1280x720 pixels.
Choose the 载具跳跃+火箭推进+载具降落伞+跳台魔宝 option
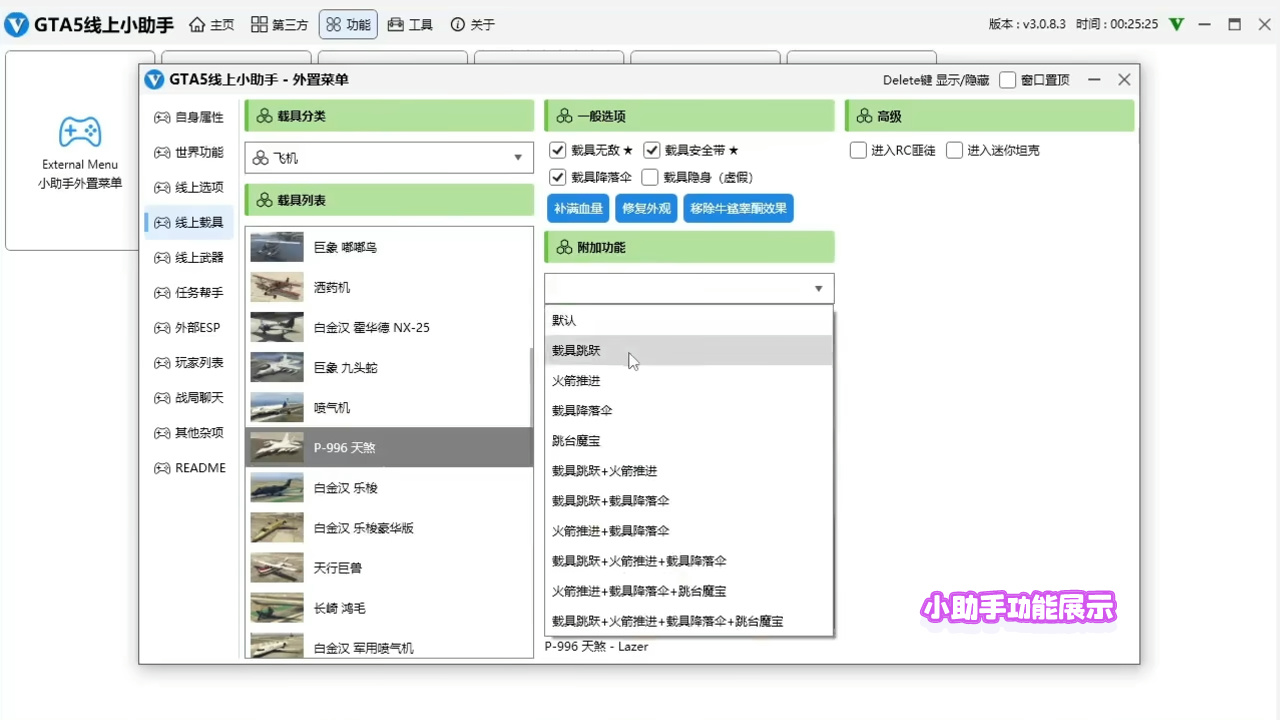pos(689,620)
